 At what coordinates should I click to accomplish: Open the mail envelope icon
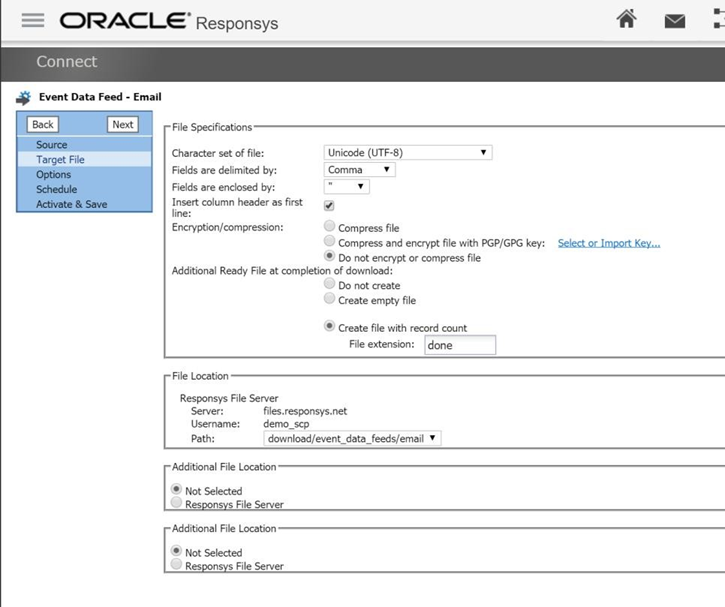[676, 21]
